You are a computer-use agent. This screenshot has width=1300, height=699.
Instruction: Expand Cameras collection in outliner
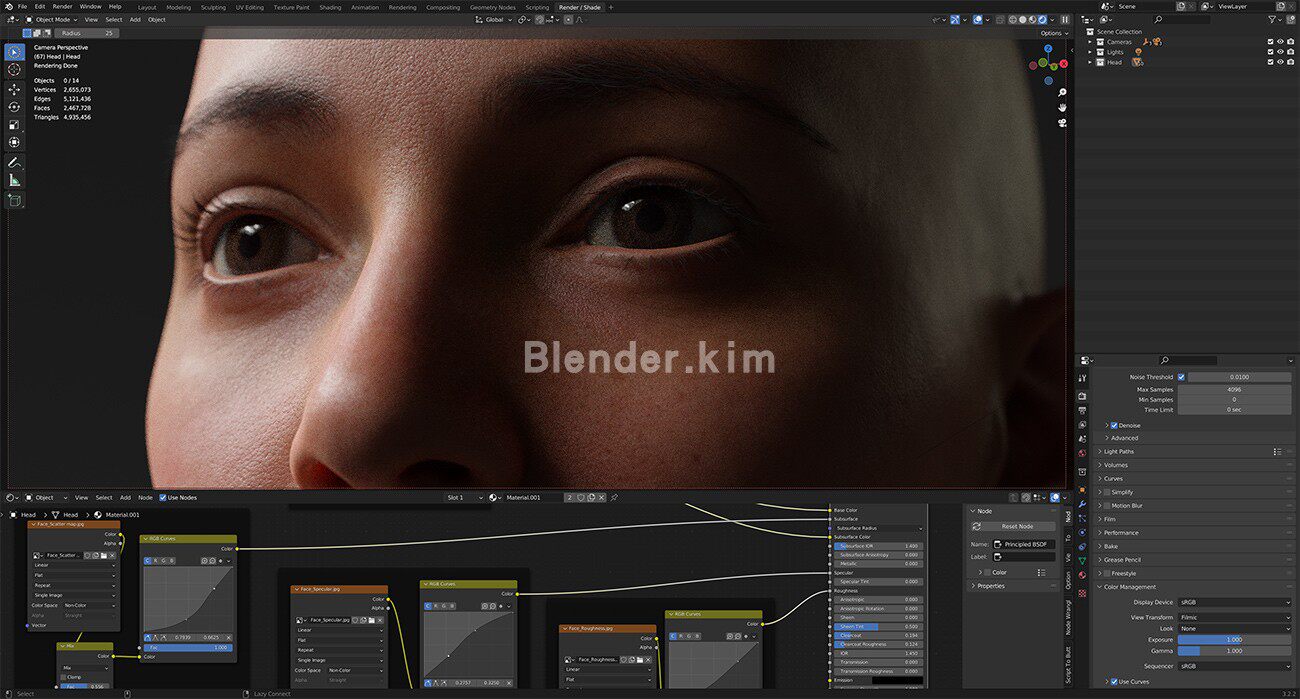1091,42
